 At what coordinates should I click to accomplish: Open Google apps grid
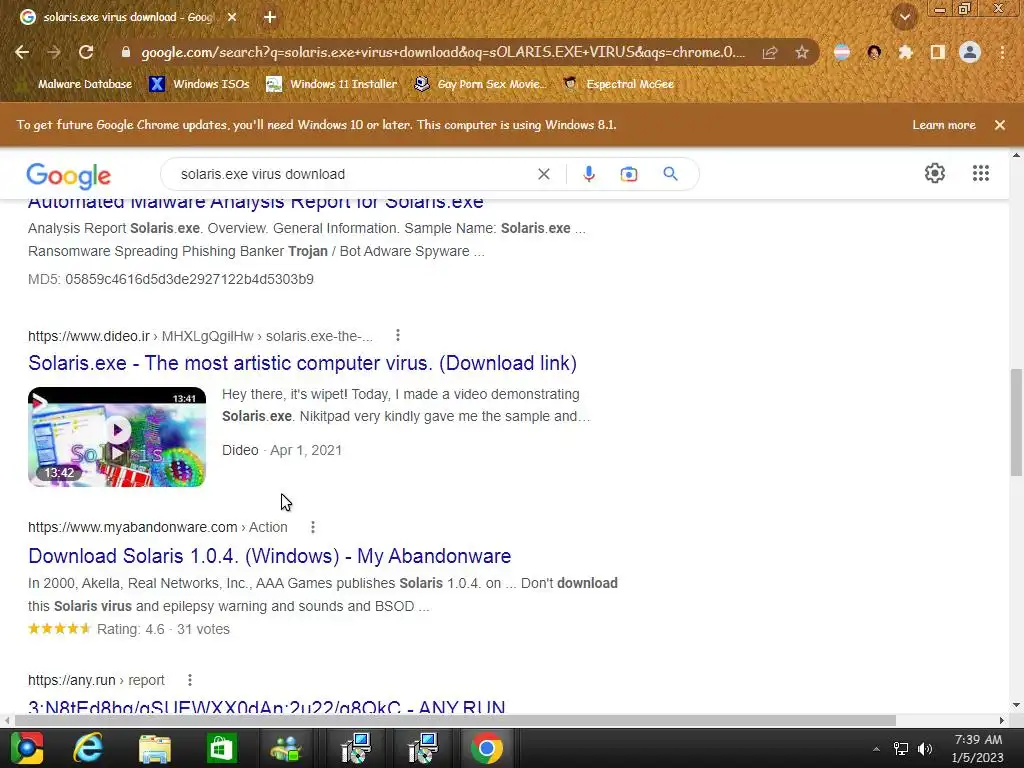tap(981, 173)
